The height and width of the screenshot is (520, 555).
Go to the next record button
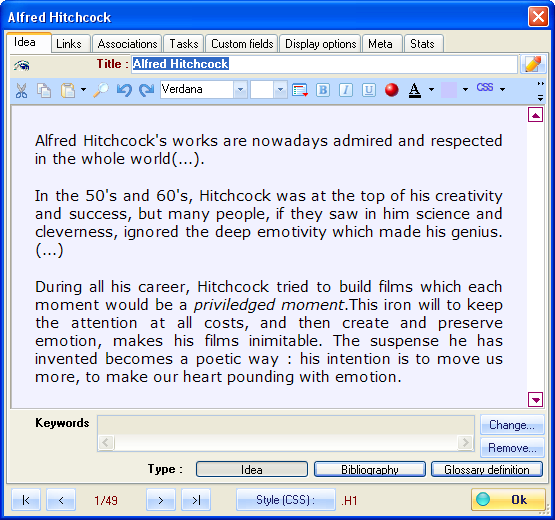[x=161, y=500]
